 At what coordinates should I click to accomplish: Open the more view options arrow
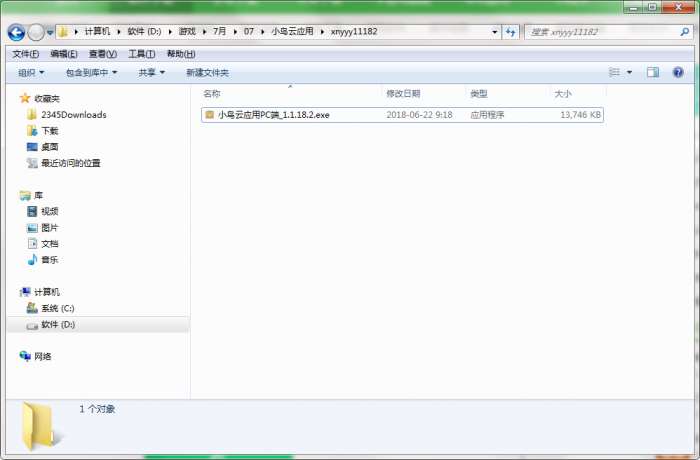(629, 72)
